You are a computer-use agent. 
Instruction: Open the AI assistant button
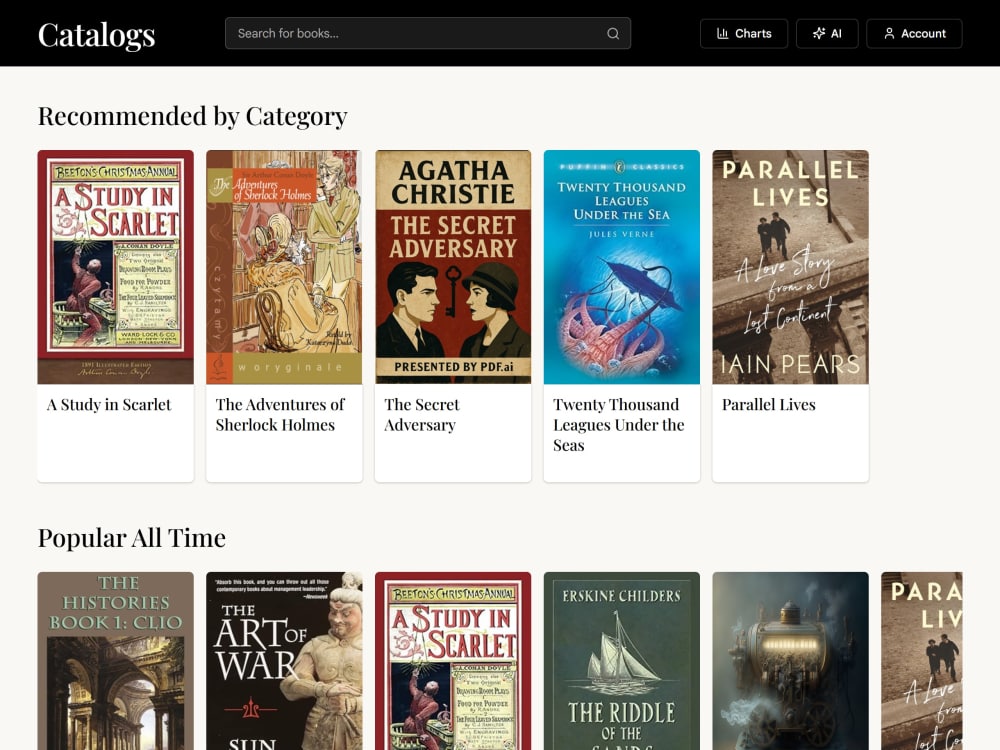827,34
